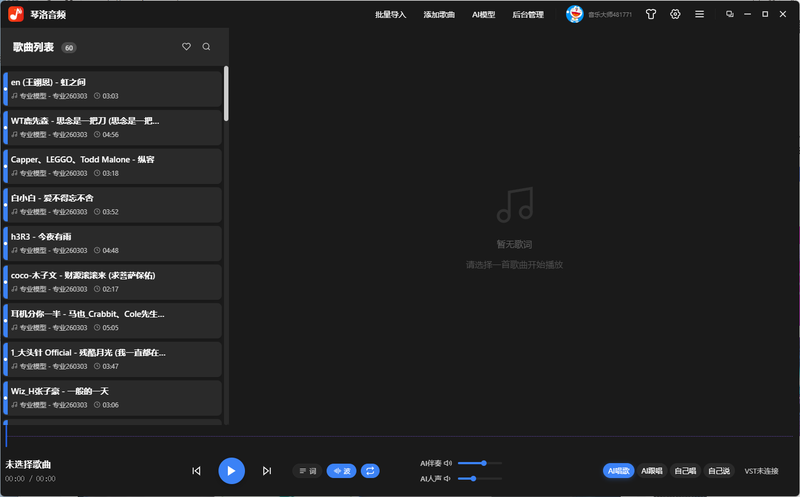Click the mini mode window icon
Image resolution: width=800 pixels, height=497 pixels.
pyautogui.click(x=730, y=14)
